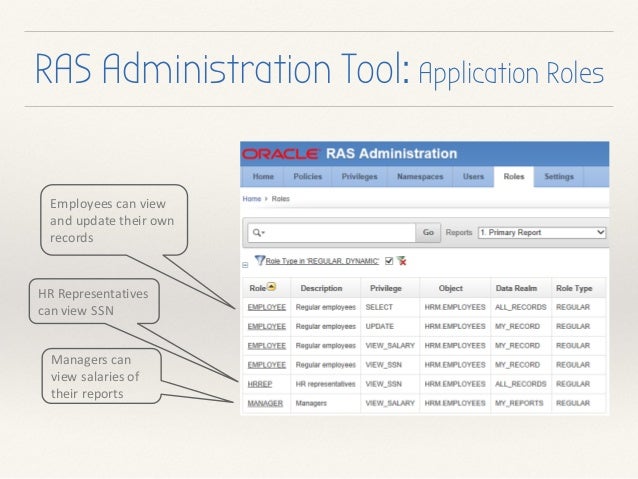Click the HR representatives description cell
This screenshot has height=479, width=638.
[x=326, y=384]
